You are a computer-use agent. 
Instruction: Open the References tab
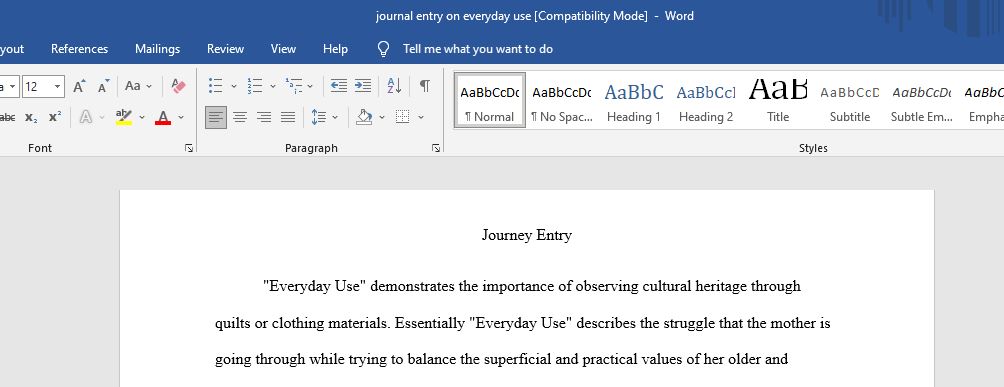pos(79,49)
